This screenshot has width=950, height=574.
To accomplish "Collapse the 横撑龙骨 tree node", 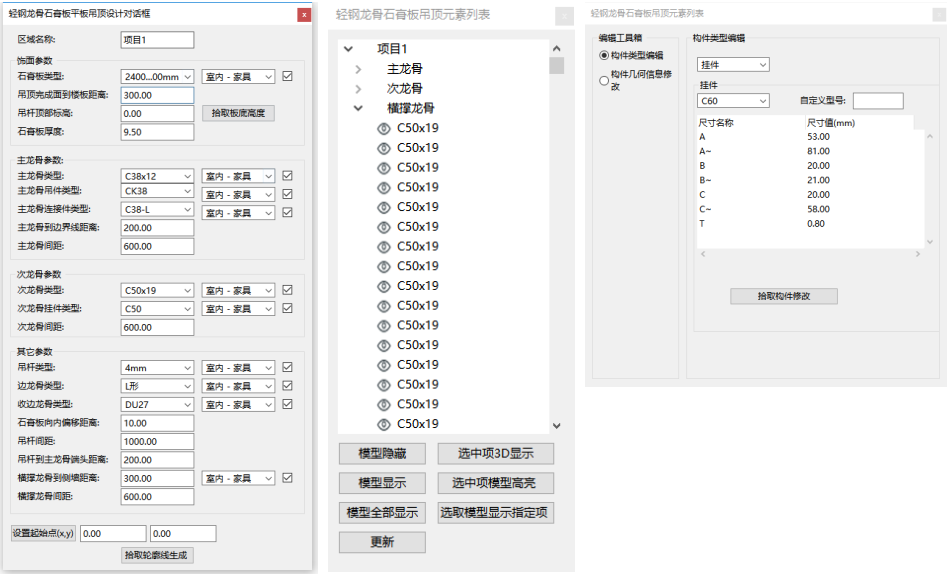I will pyautogui.click(x=358, y=108).
